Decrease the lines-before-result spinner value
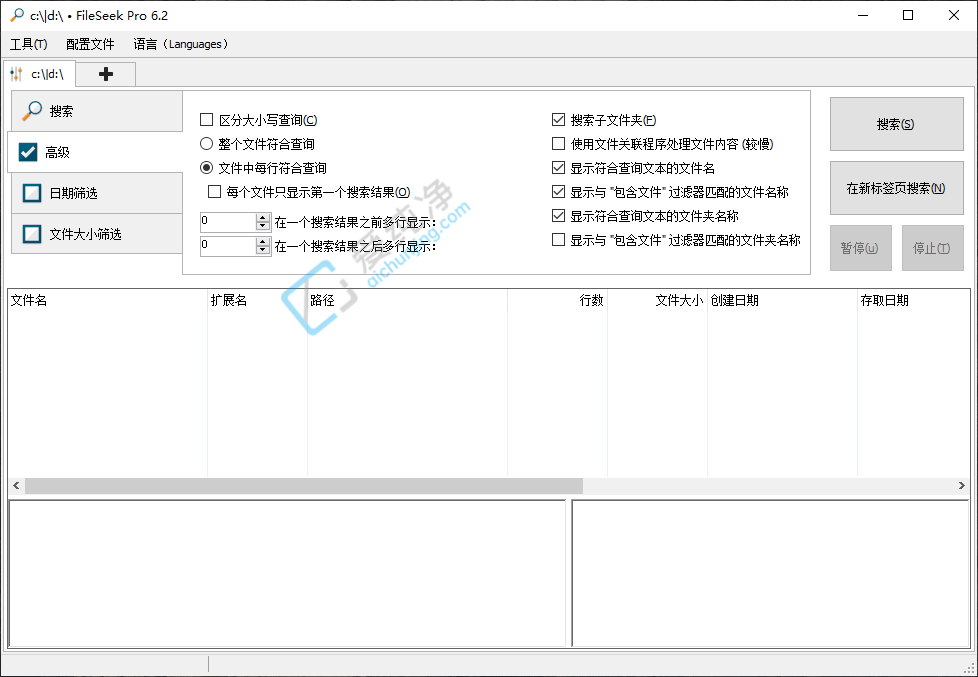This screenshot has width=978, height=677. point(263,226)
